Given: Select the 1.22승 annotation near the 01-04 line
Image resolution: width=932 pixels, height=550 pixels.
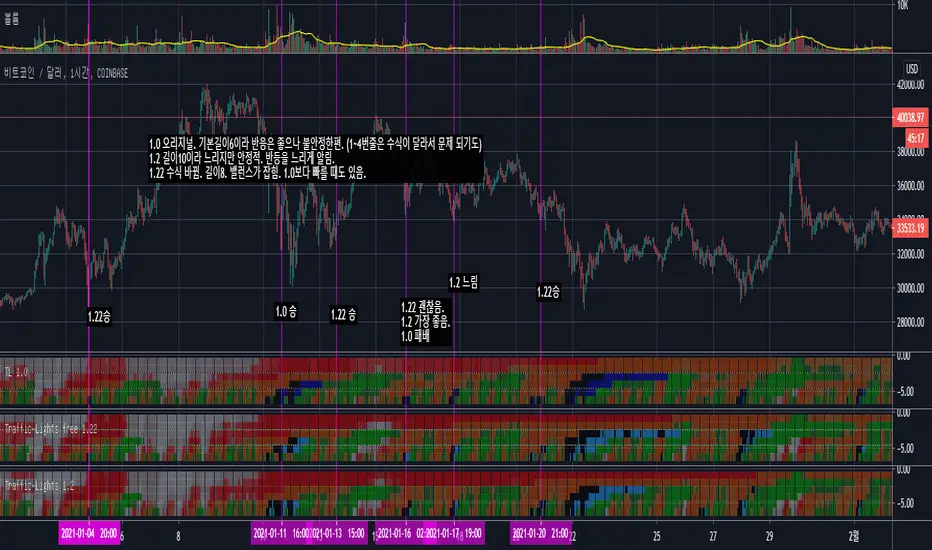Looking at the screenshot, I should 99,317.
